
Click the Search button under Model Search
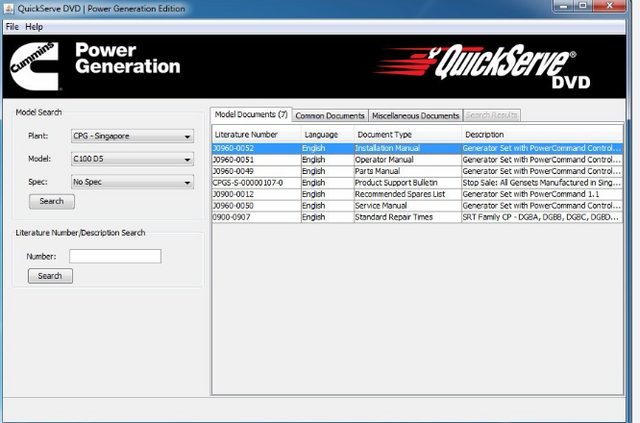pos(51,201)
